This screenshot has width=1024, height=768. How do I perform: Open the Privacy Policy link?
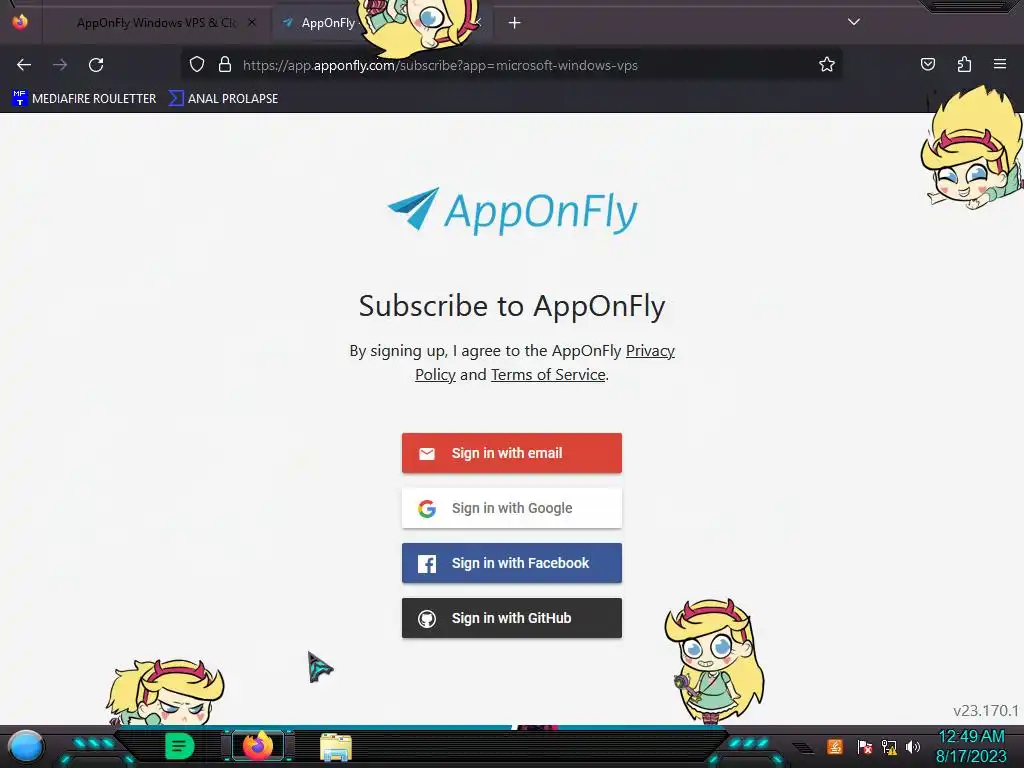tap(650, 351)
